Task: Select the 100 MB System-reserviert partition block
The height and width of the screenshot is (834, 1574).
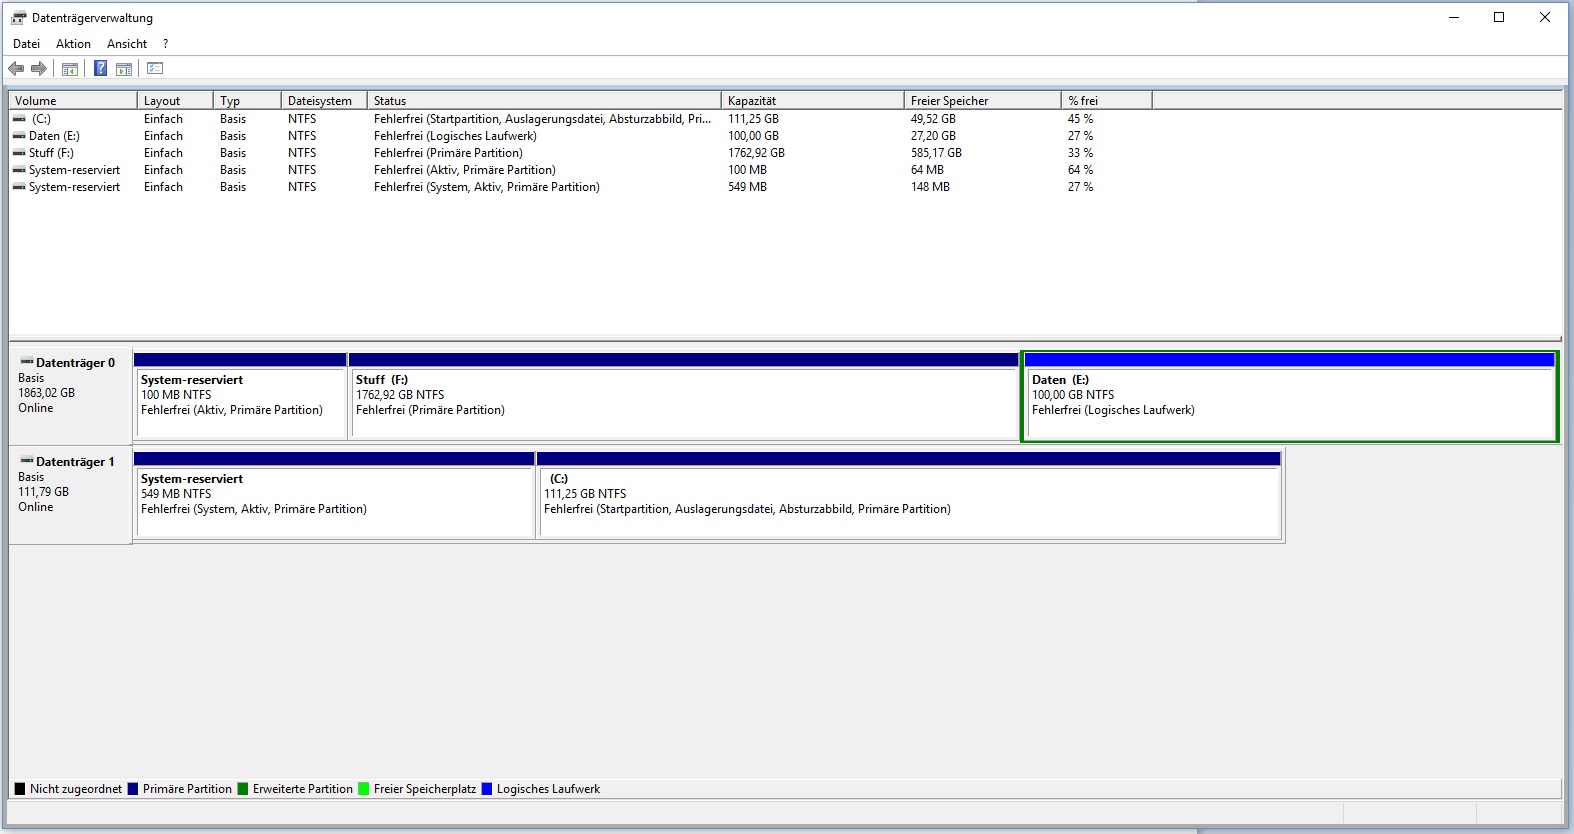Action: [240, 396]
